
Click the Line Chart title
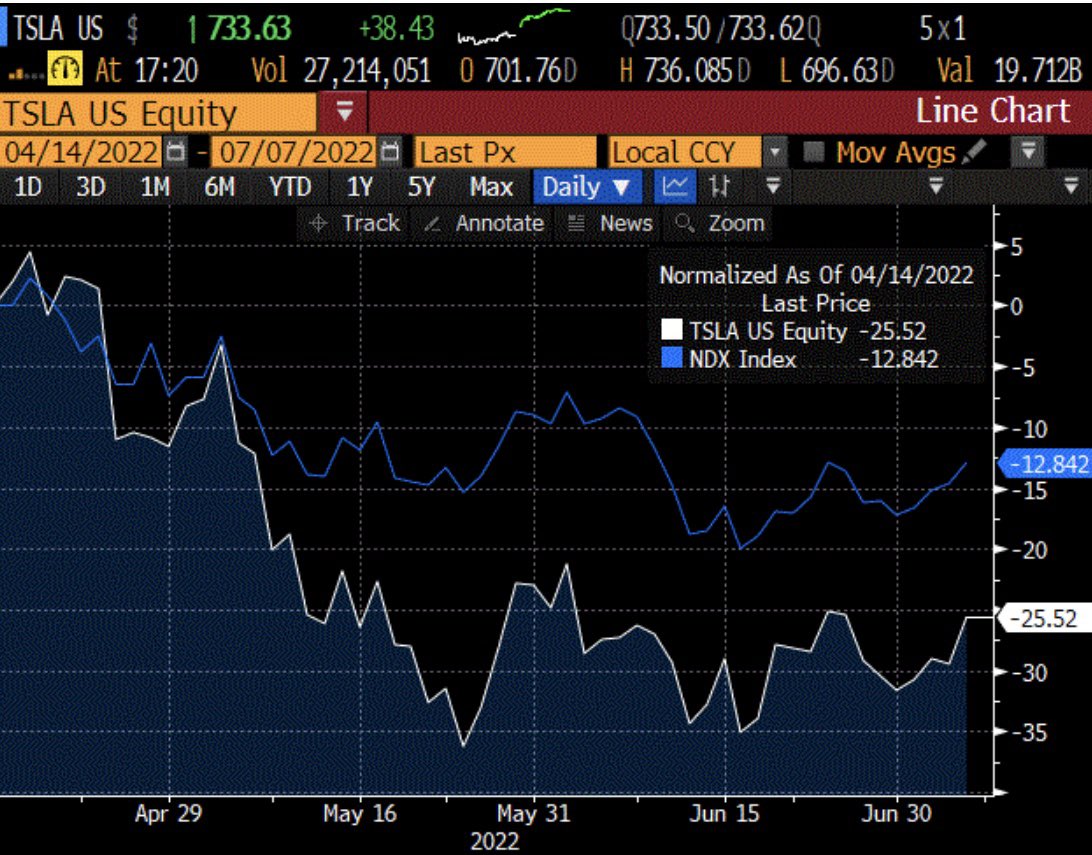point(992,111)
